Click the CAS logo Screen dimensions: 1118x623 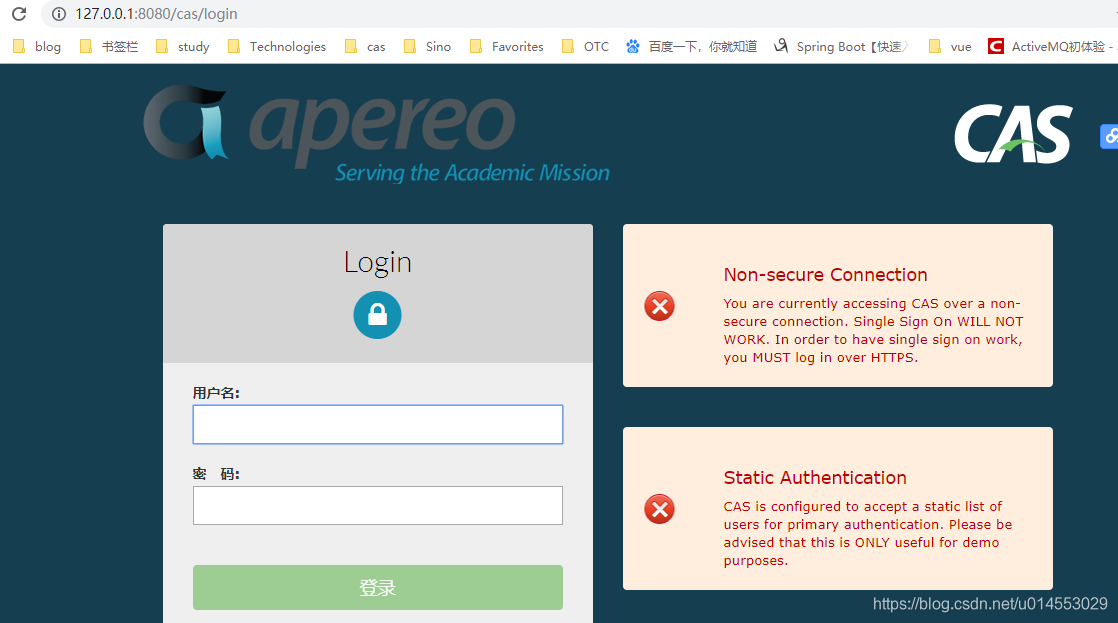(x=1013, y=134)
